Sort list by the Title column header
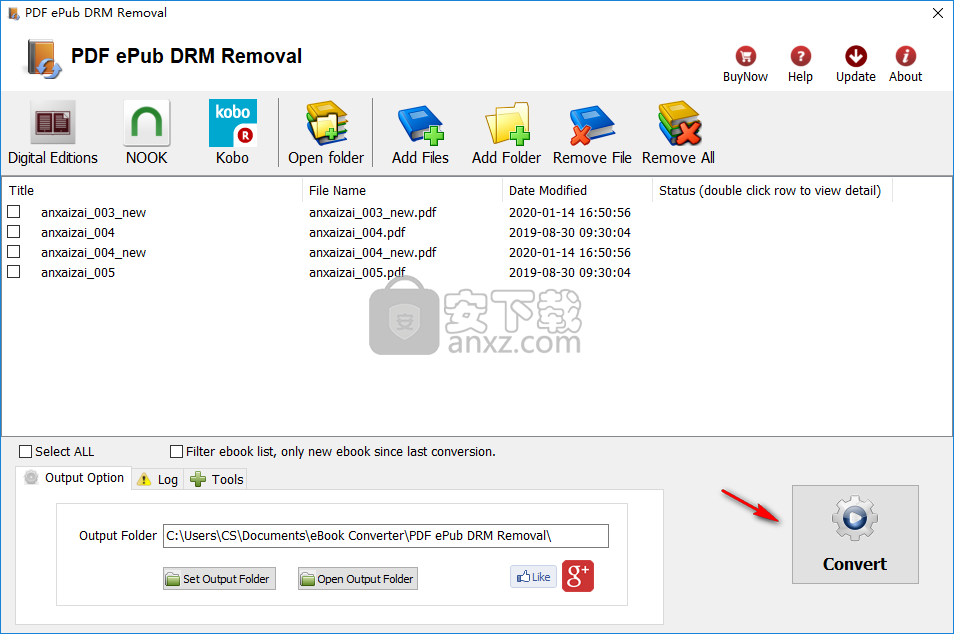The height and width of the screenshot is (634, 954). (152, 190)
